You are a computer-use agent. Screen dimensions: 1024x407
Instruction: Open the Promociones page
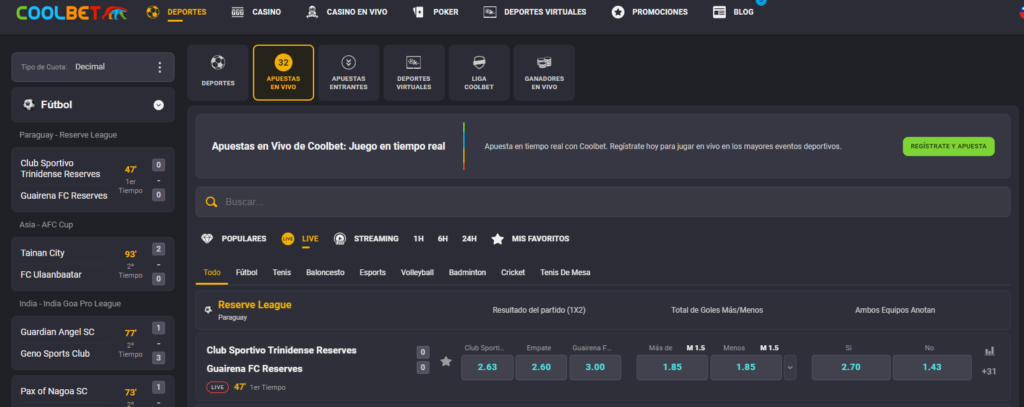coord(660,12)
